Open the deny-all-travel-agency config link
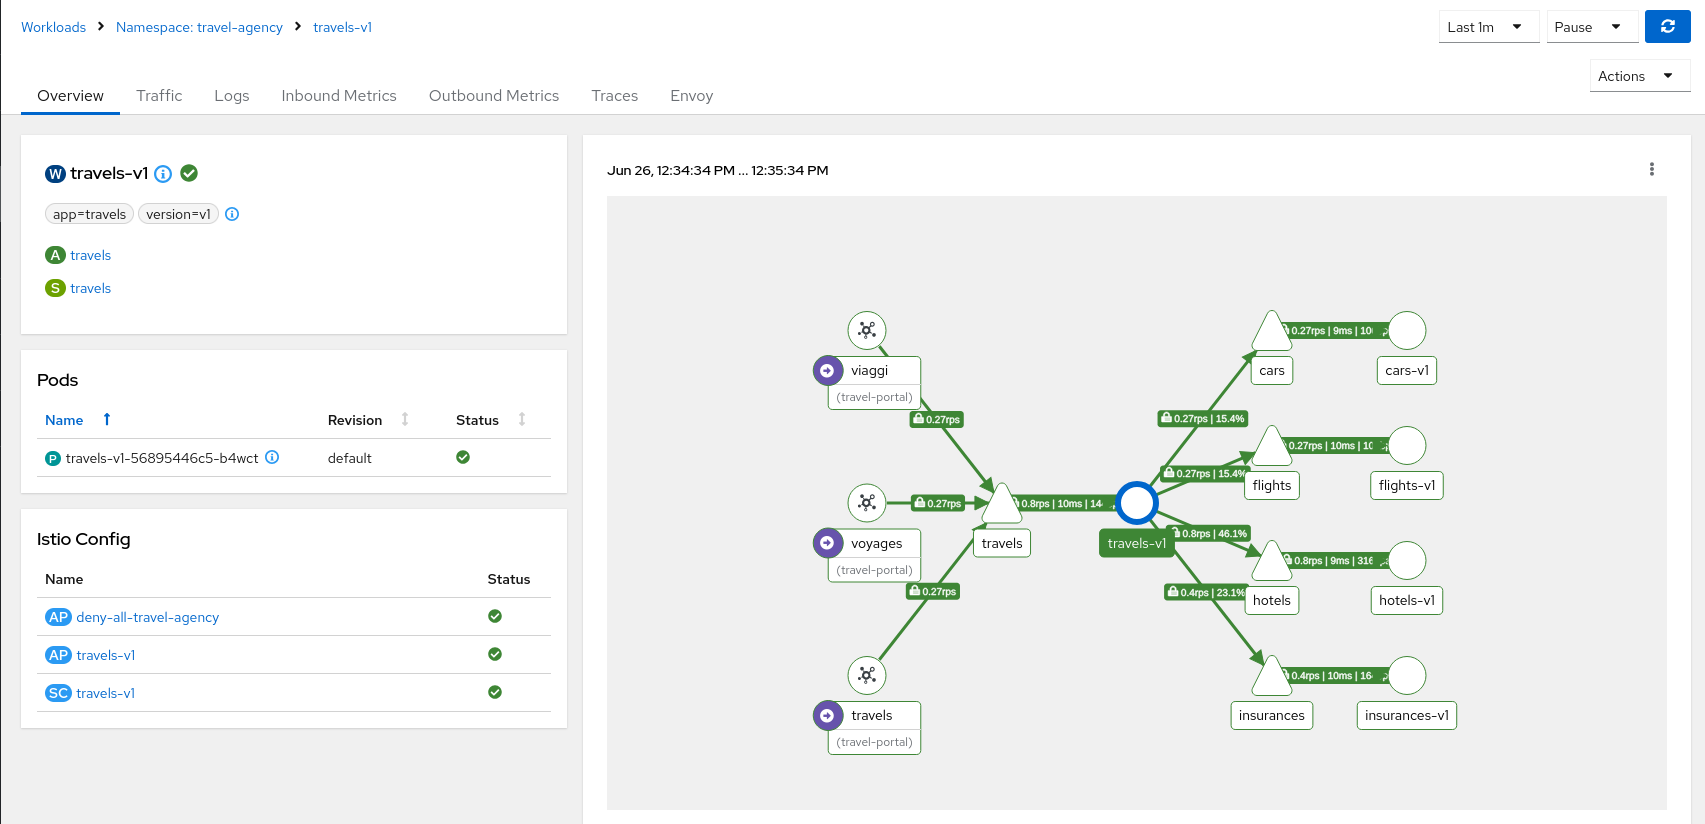The image size is (1705, 824). 148,618
